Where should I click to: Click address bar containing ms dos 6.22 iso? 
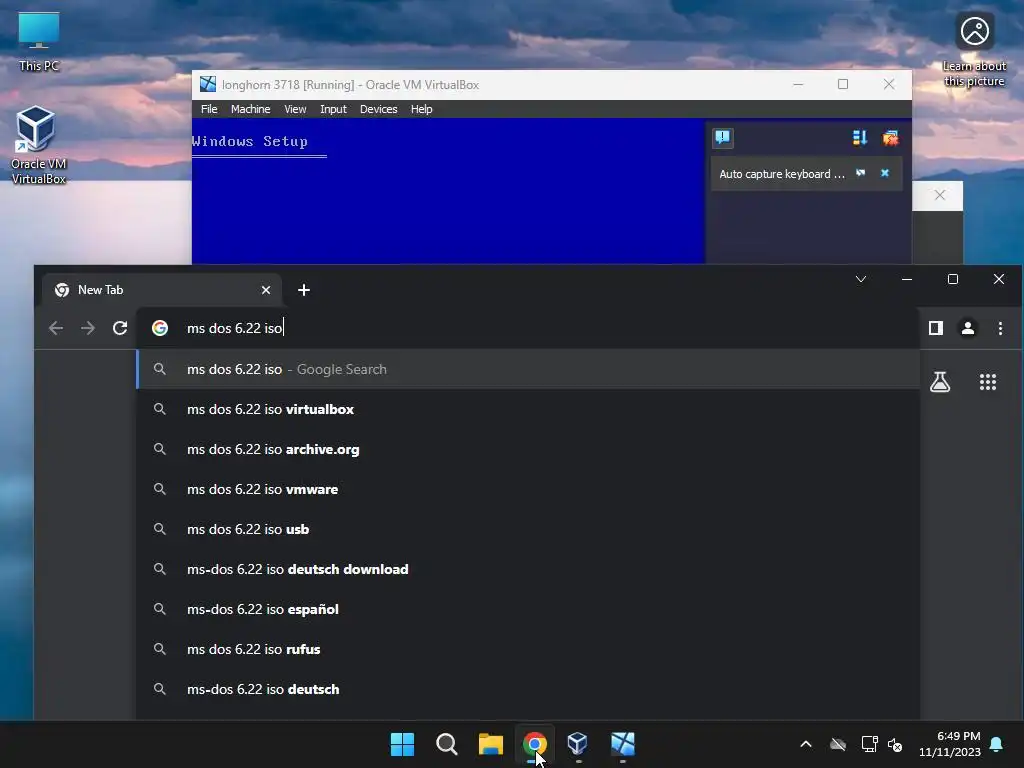tap(528, 328)
